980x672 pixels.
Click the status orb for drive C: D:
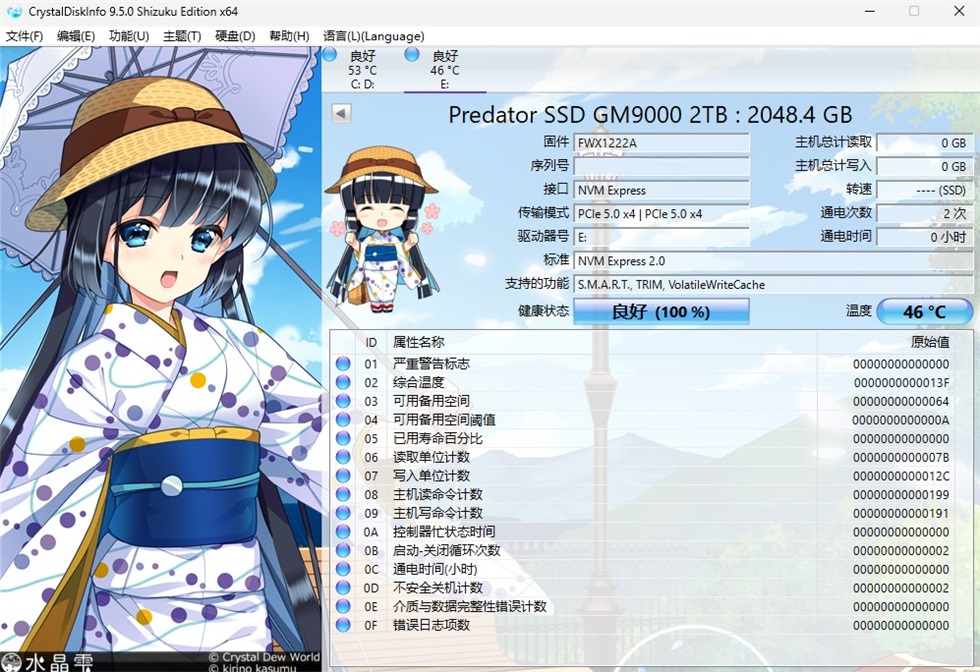click(330, 54)
